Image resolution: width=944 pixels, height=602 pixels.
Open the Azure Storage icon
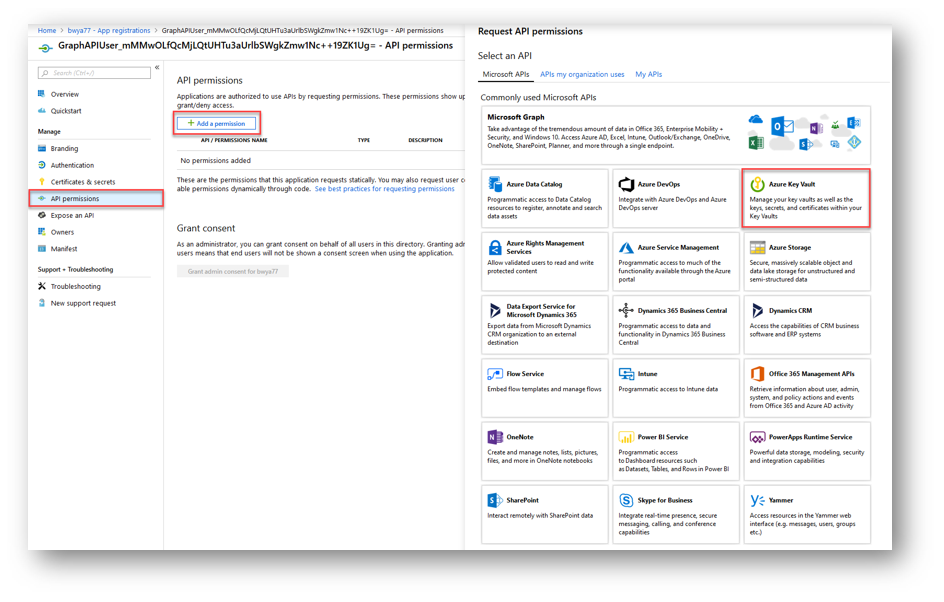pos(757,247)
